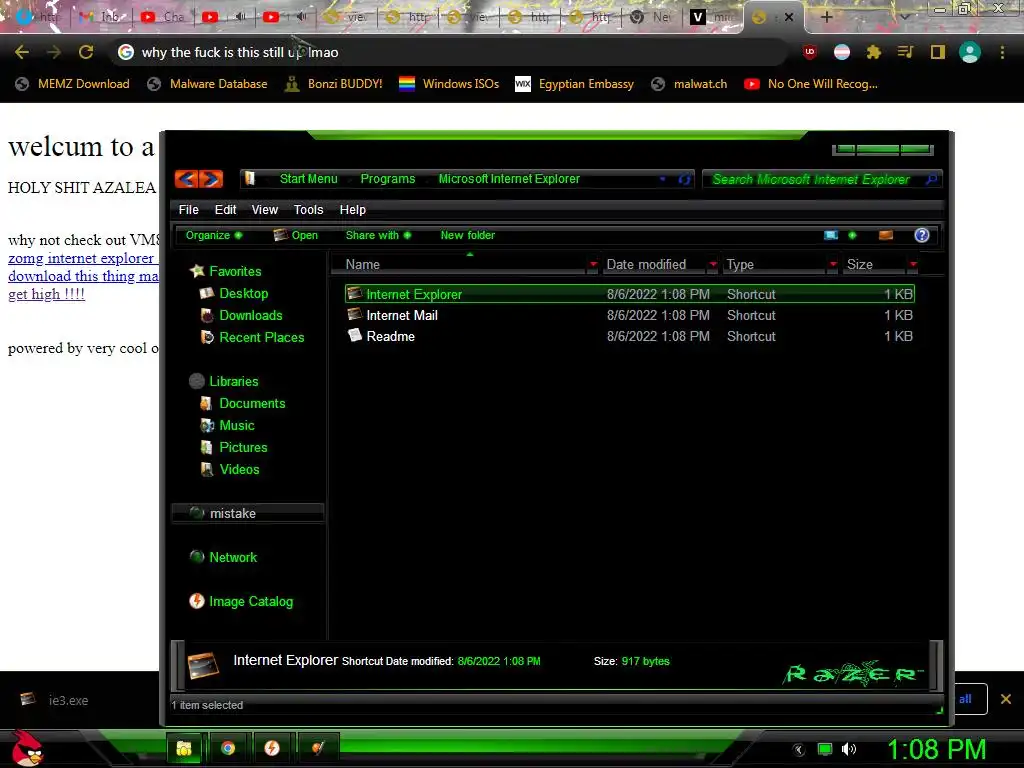Close Chrome downloads bar

pos(1006,699)
